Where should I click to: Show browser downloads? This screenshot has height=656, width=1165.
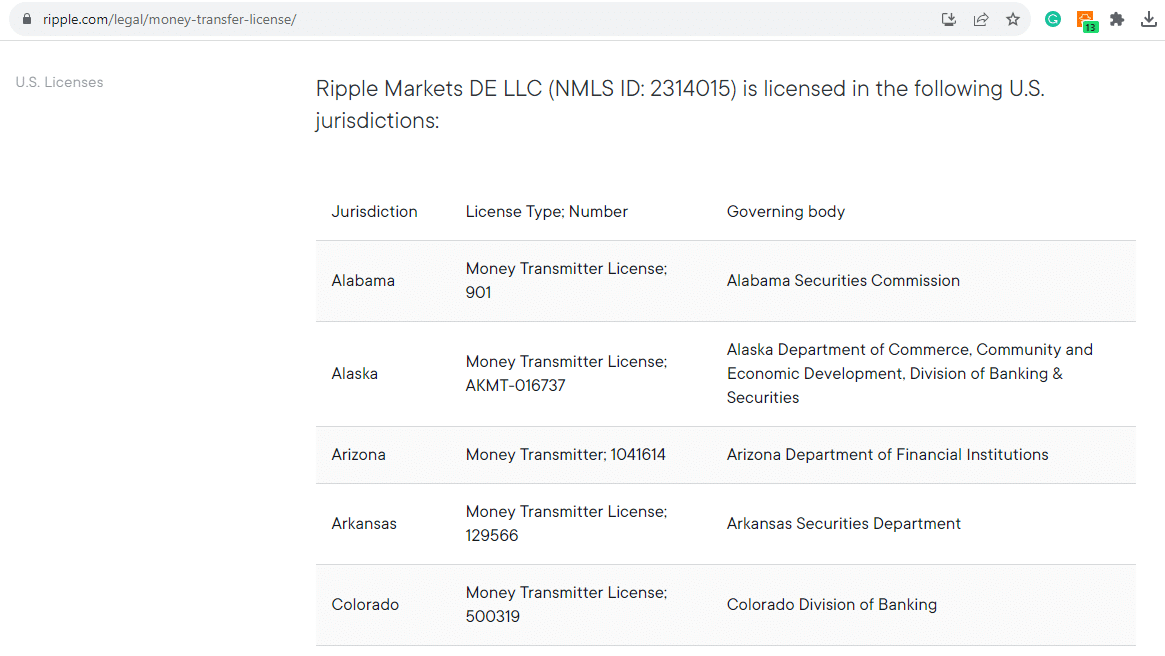point(1149,19)
